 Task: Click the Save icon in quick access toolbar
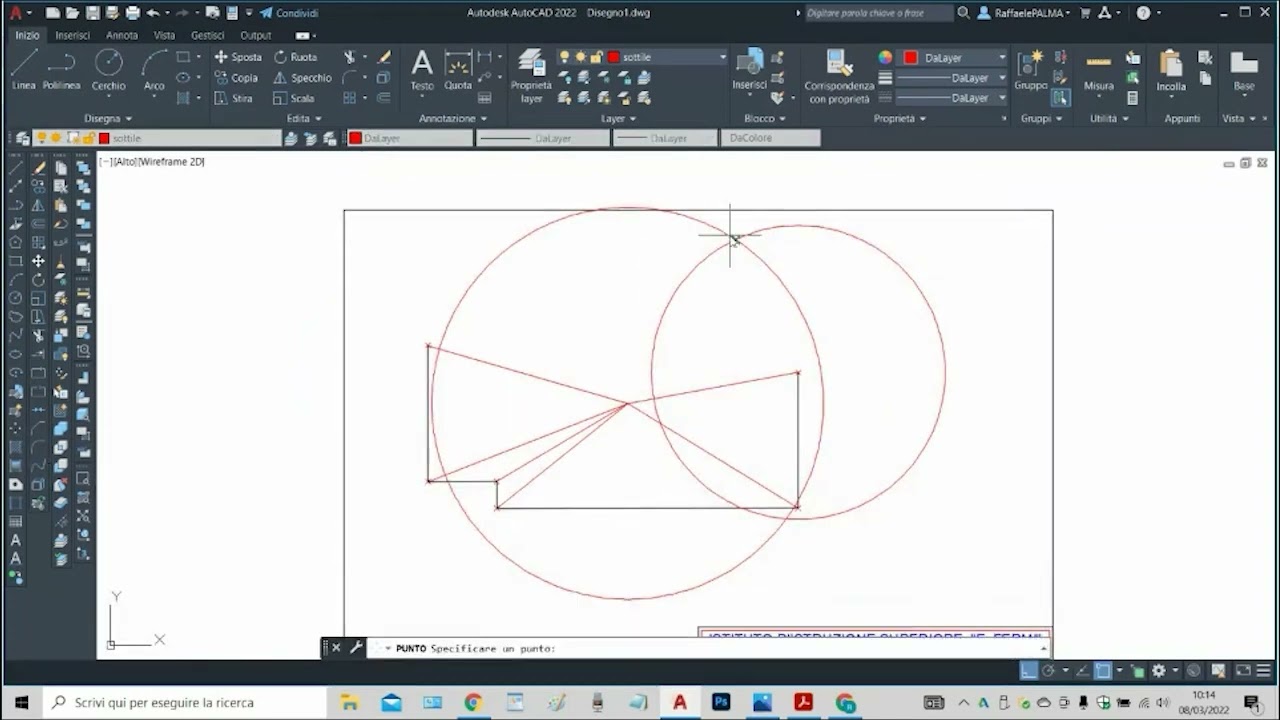tap(93, 13)
